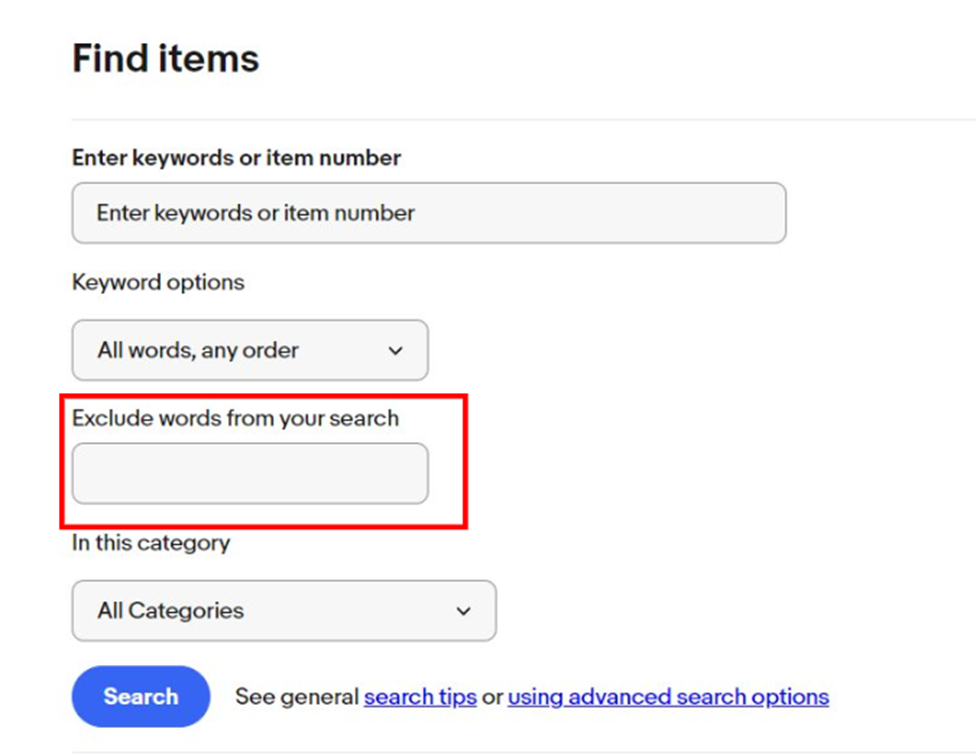Click the 'Find items' page heading

pyautogui.click(x=166, y=59)
